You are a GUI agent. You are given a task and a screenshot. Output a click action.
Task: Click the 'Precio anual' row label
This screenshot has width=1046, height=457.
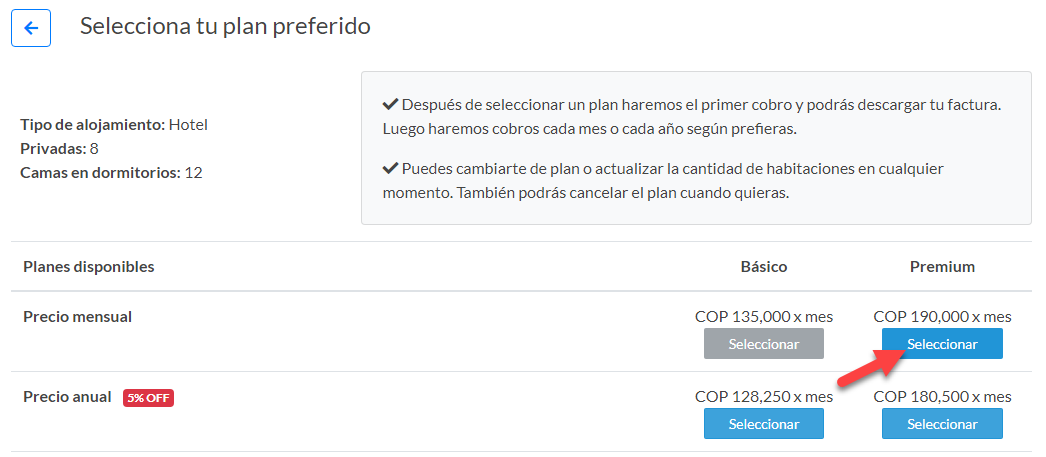click(67, 397)
